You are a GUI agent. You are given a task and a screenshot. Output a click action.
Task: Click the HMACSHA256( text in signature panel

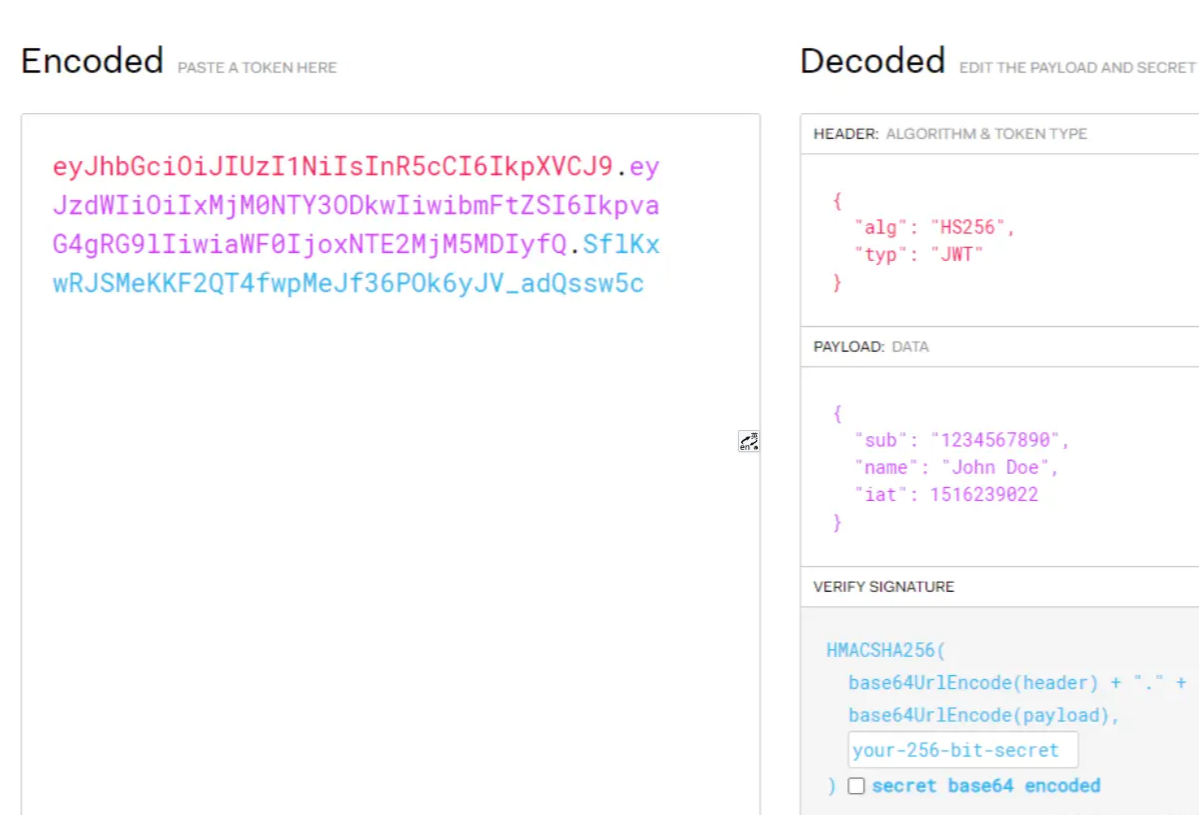(x=885, y=650)
